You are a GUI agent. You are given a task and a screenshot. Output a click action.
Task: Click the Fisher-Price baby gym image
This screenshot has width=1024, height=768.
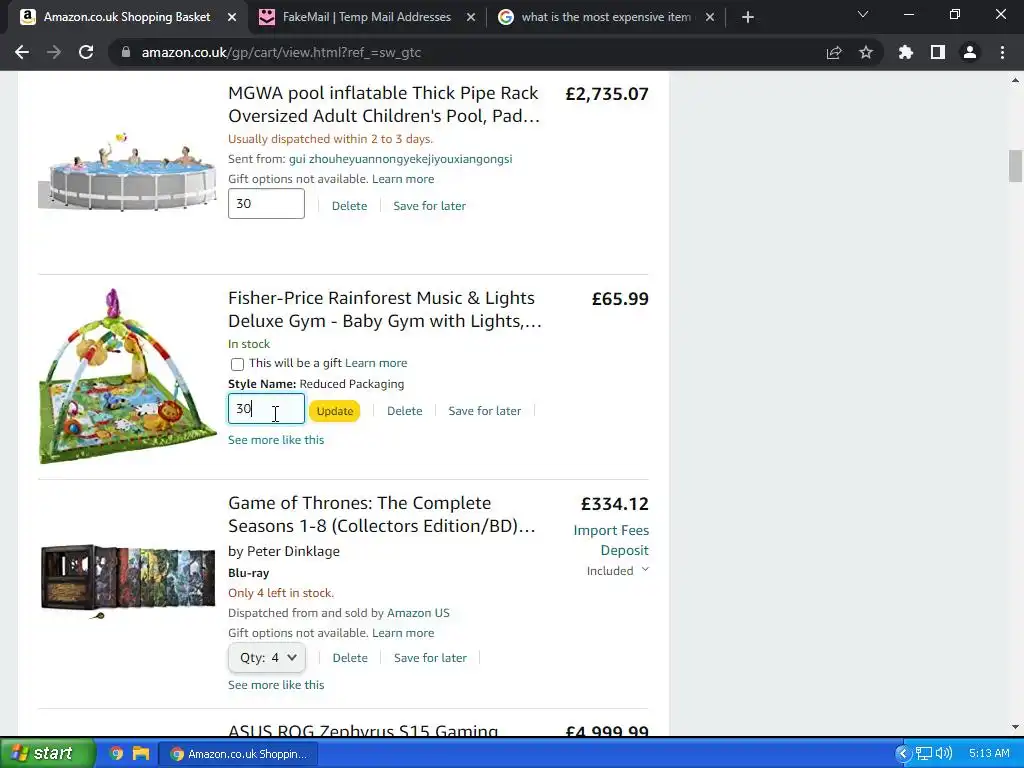pos(128,376)
